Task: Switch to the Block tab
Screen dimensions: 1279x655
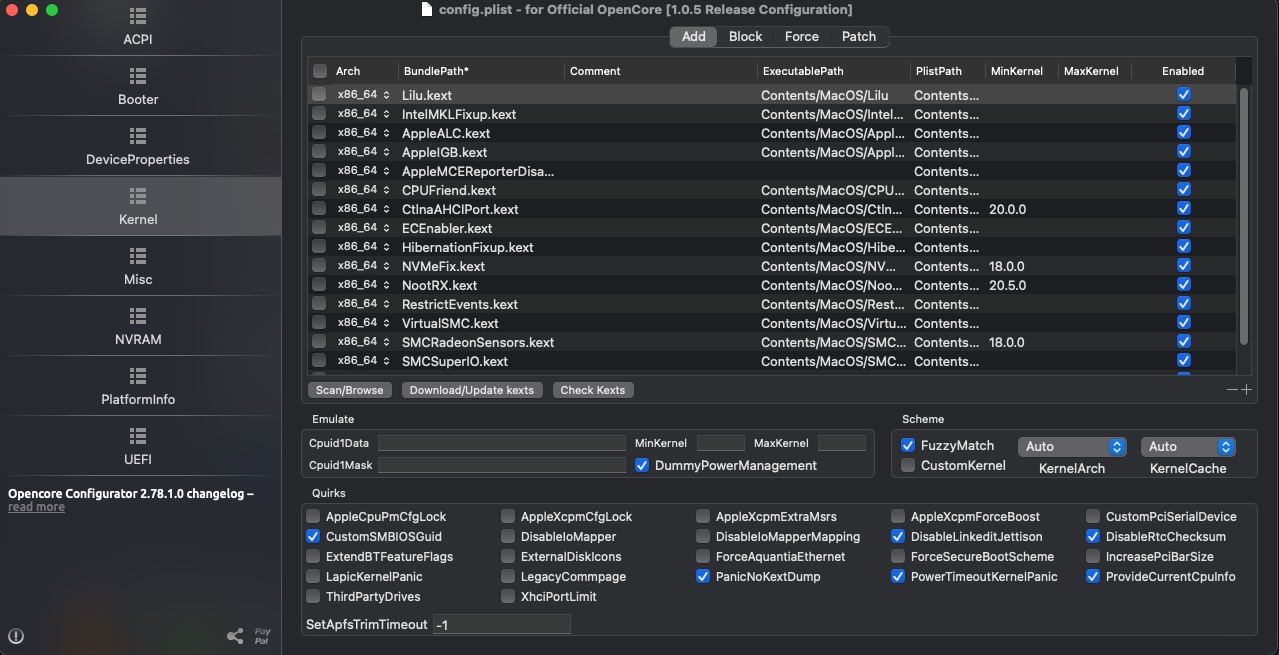Action: tap(745, 37)
